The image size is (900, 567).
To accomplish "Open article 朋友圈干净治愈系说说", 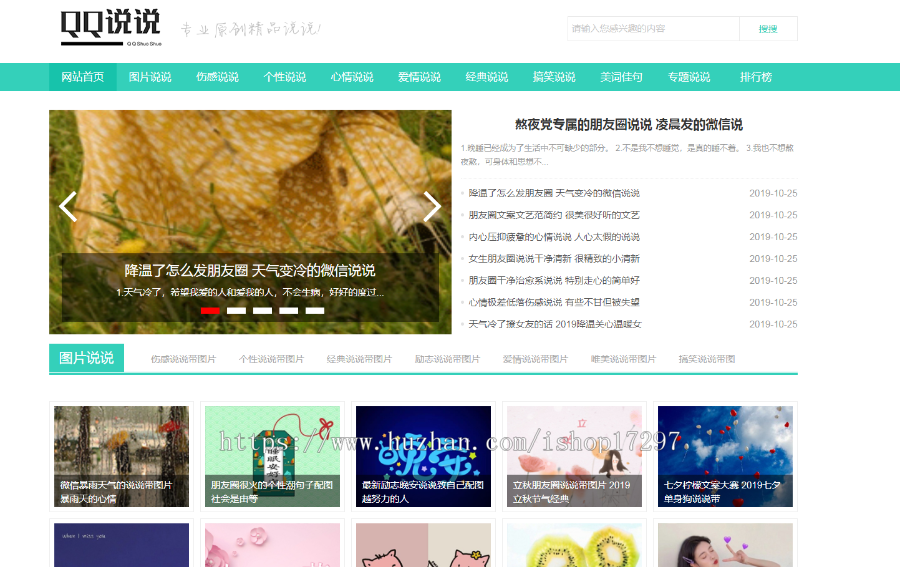I will click(554, 281).
